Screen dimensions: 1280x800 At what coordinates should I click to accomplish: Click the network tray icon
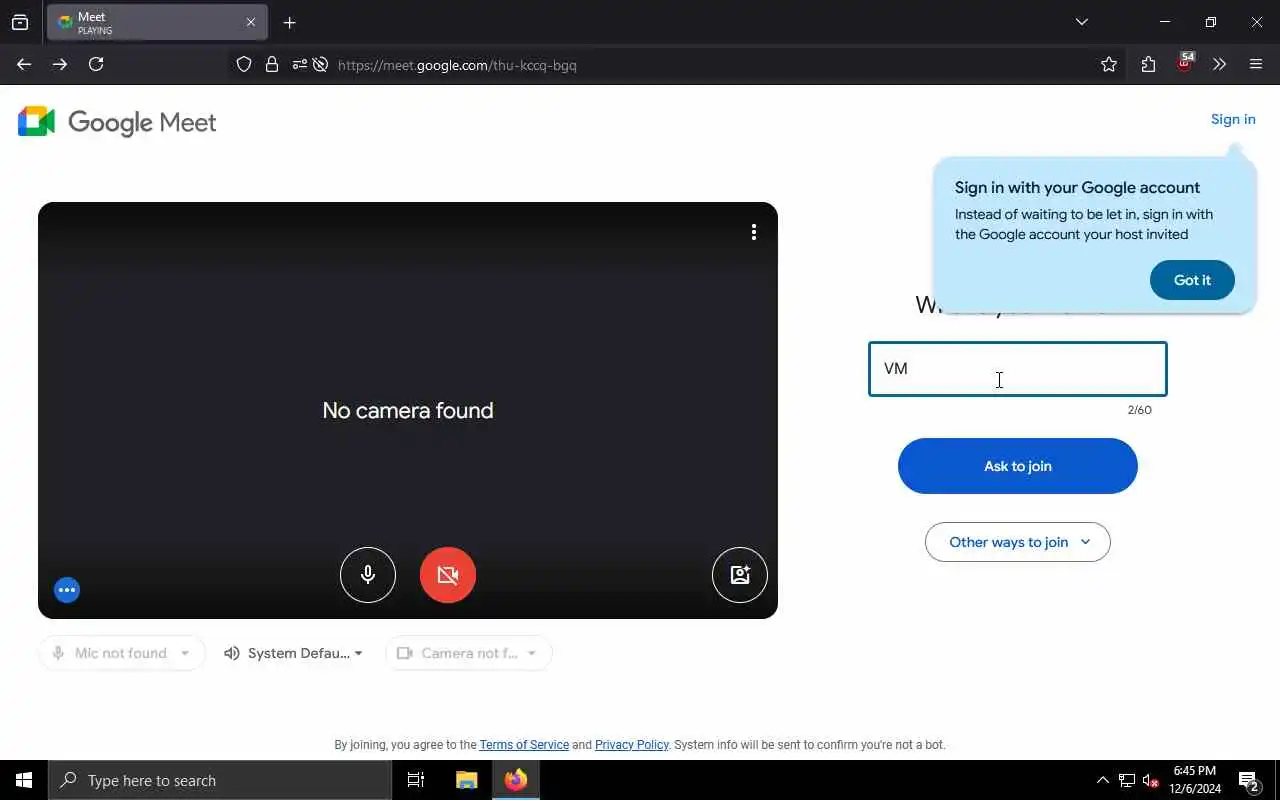pos(1127,780)
